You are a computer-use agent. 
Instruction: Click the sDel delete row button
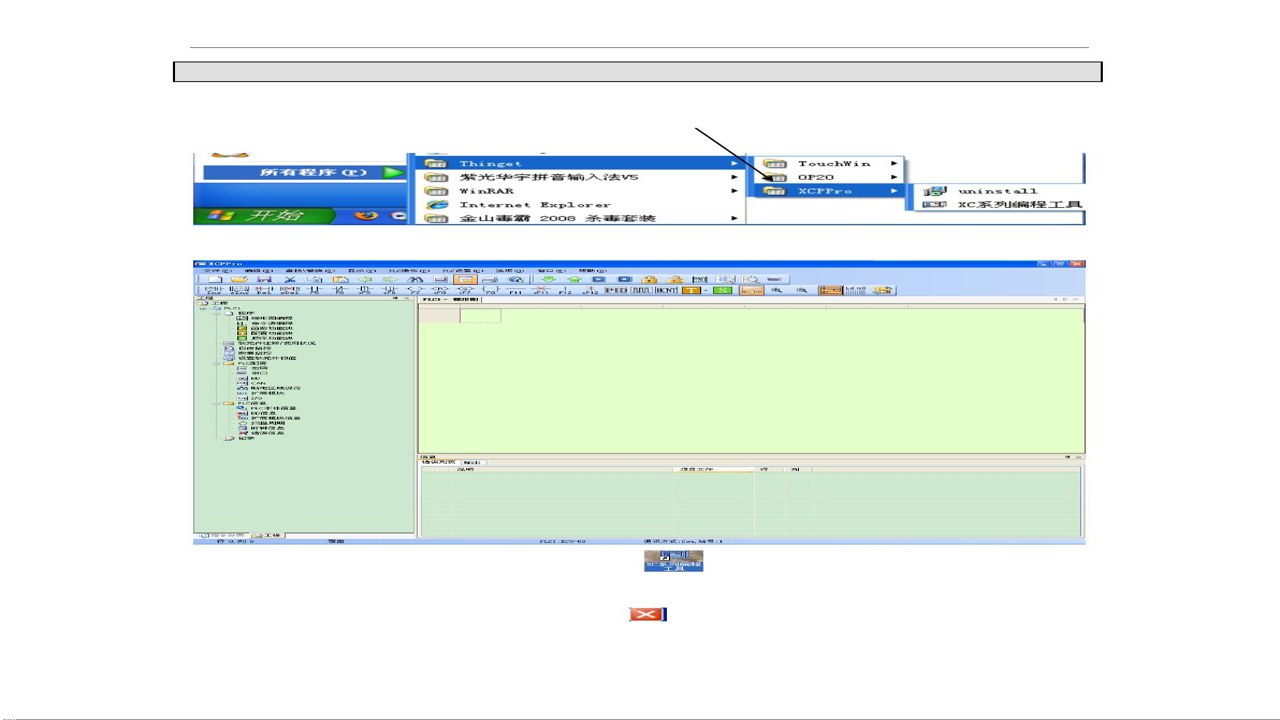click(x=290, y=291)
